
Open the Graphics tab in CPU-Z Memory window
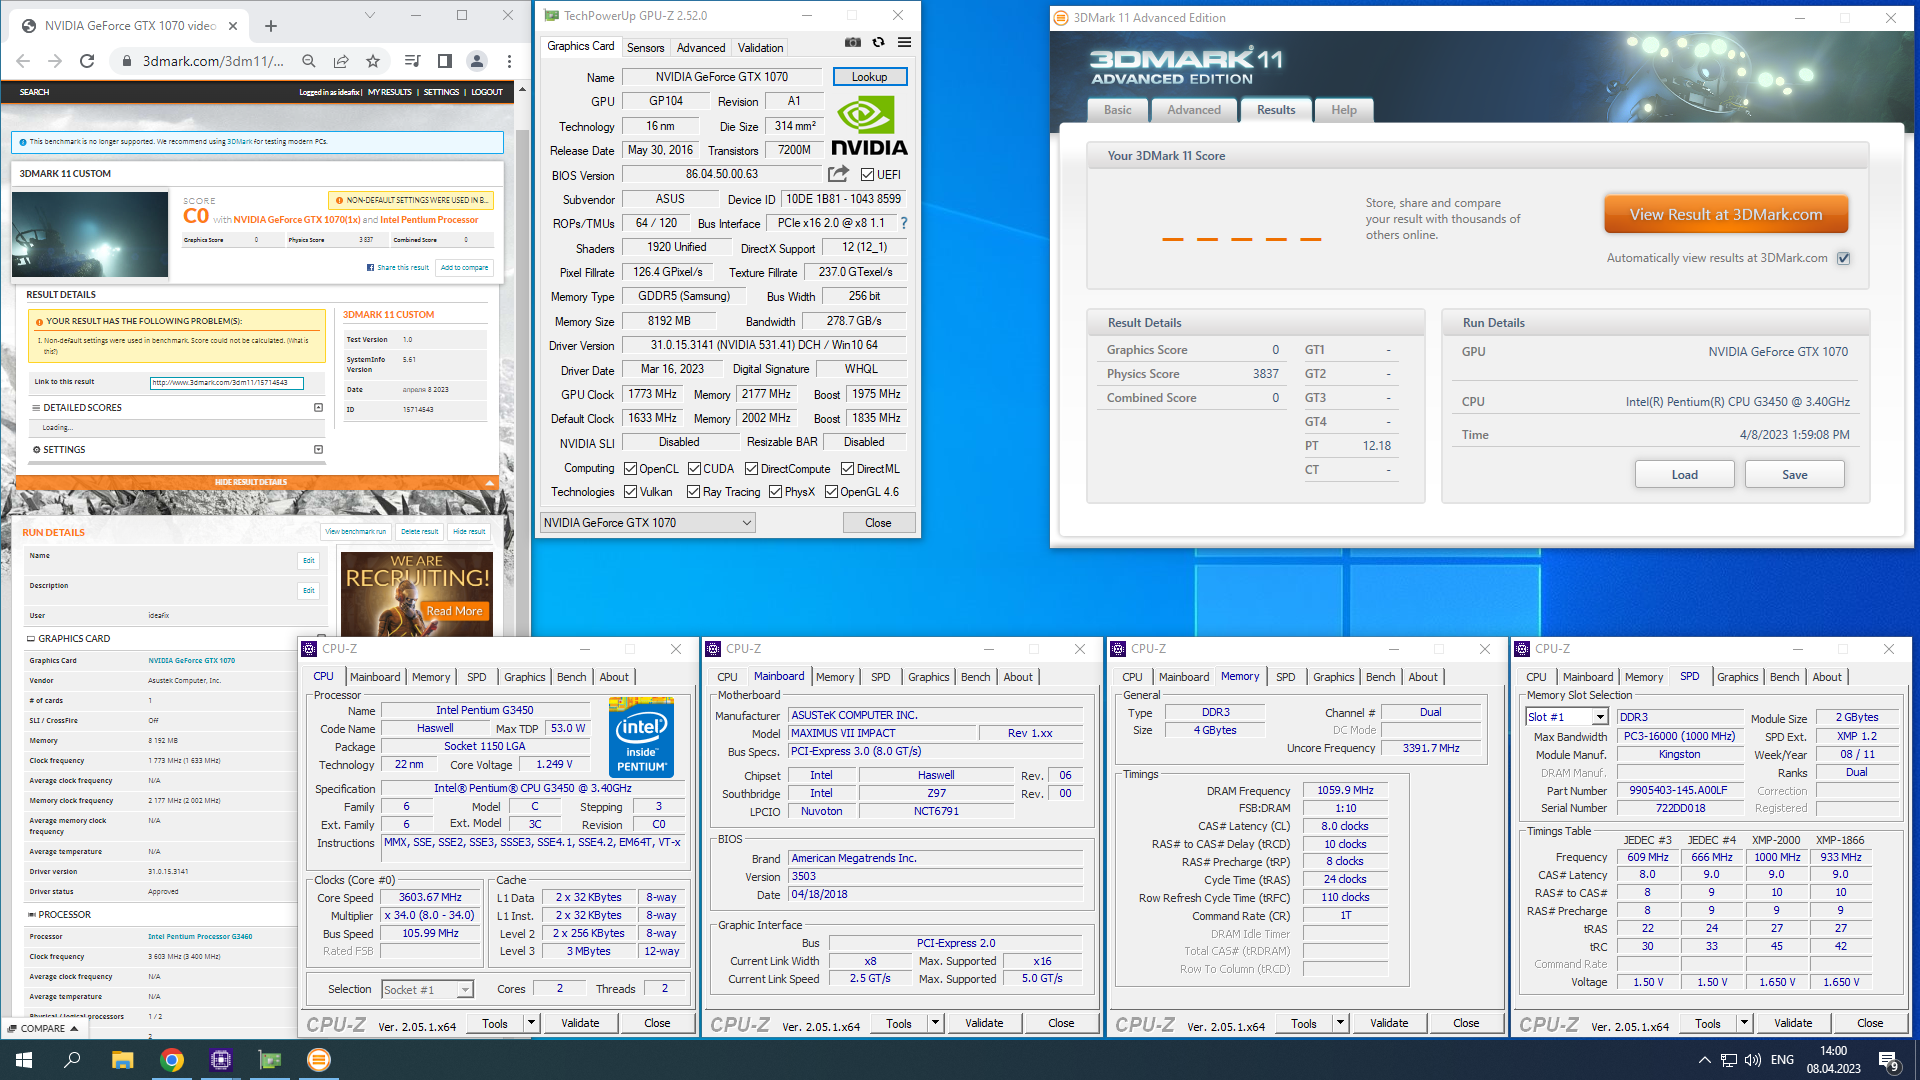pyautogui.click(x=1333, y=677)
